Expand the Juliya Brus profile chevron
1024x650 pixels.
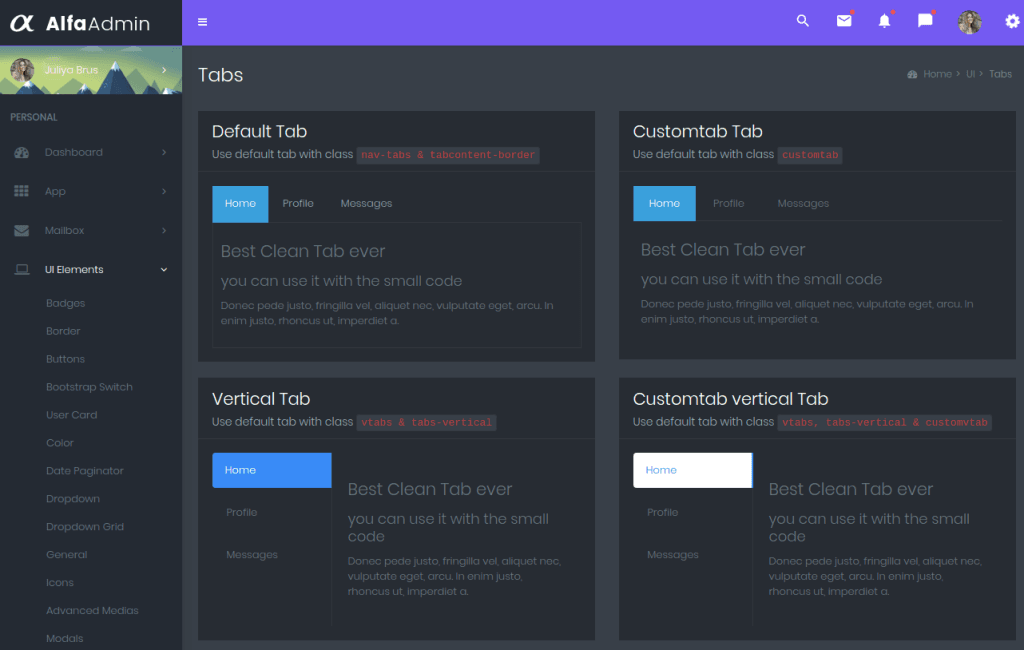point(164,70)
